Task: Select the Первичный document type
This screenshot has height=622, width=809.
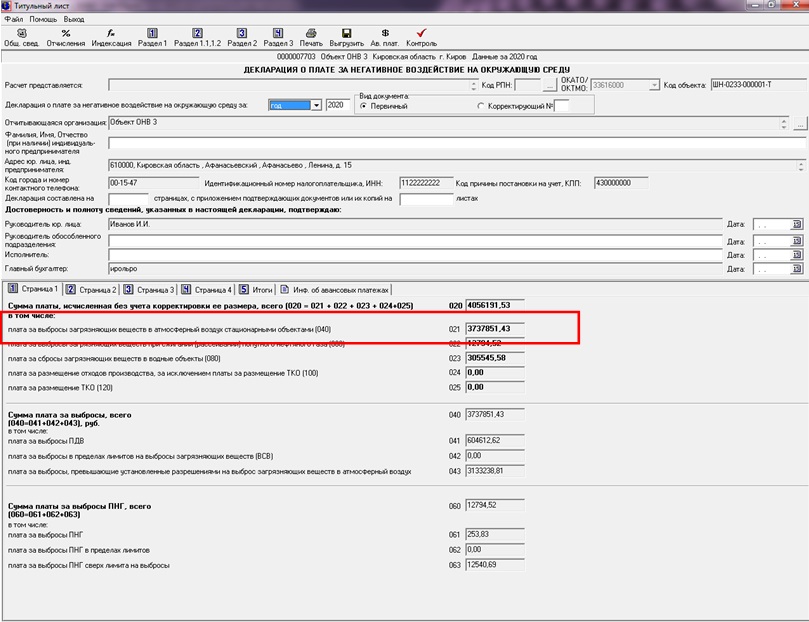Action: (x=363, y=105)
